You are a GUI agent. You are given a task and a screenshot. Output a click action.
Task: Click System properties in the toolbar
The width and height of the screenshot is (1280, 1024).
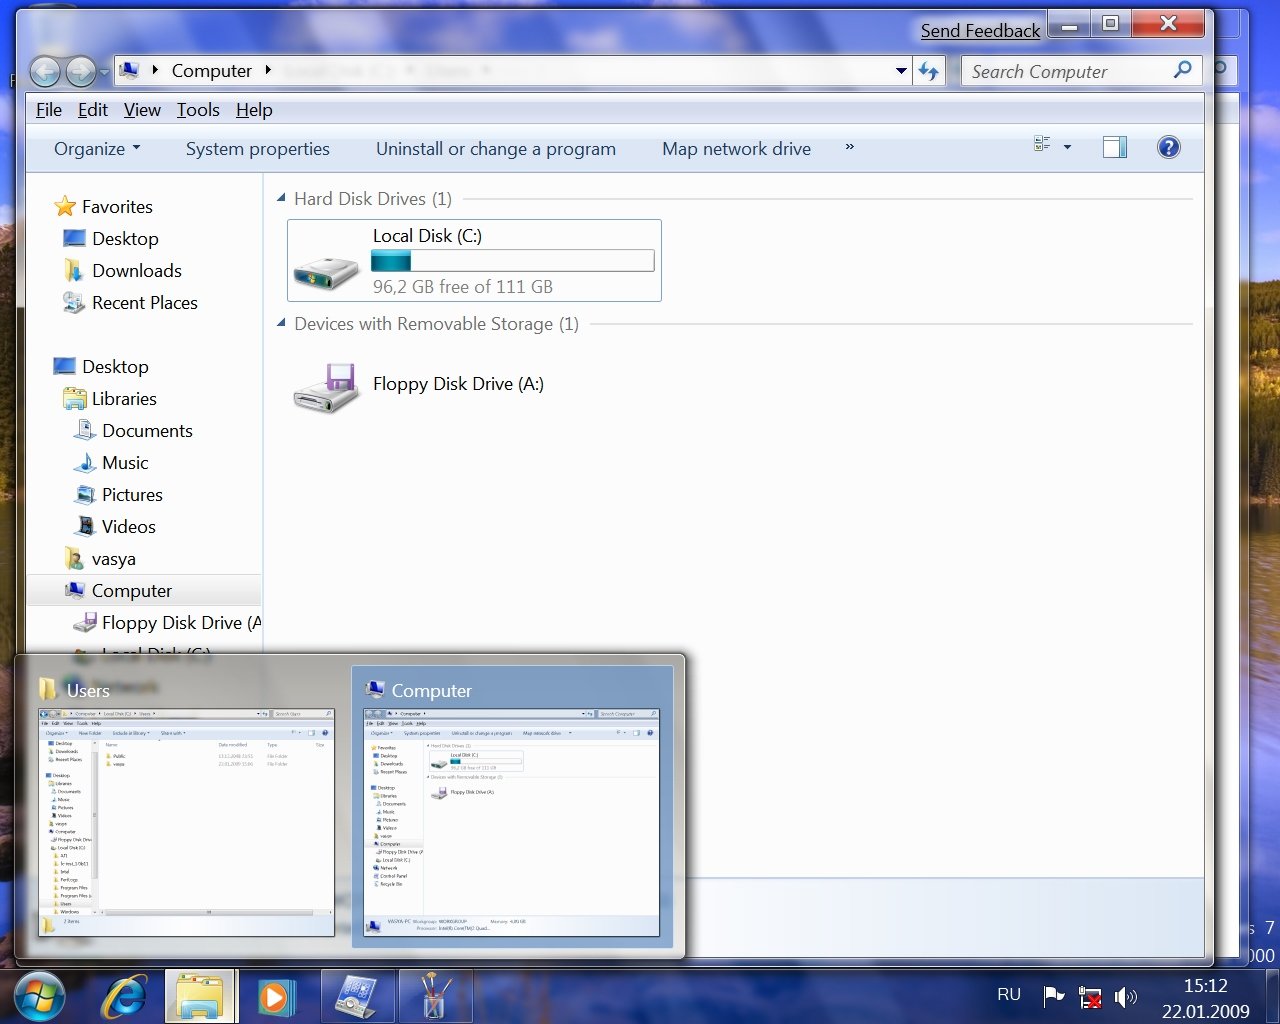(x=258, y=148)
